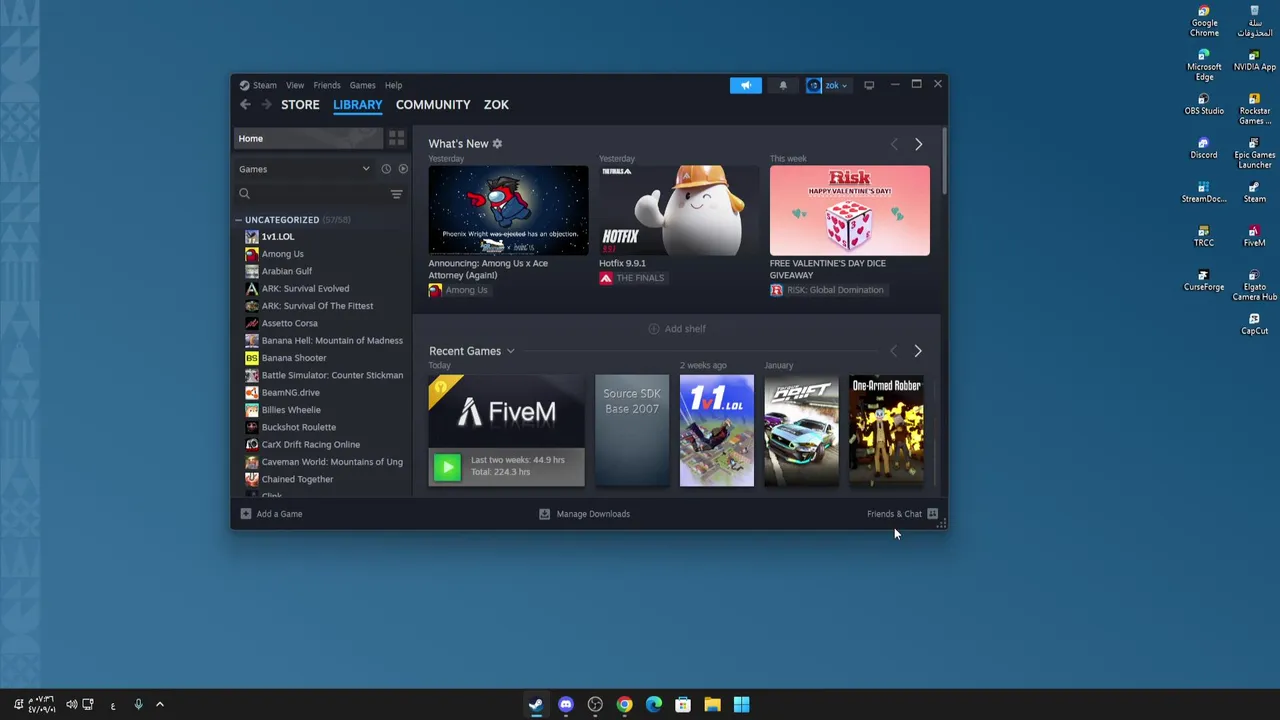This screenshot has height=720, width=1280.
Task: Open NVIDIA App desktop shortcut
Action: pos(1254,59)
